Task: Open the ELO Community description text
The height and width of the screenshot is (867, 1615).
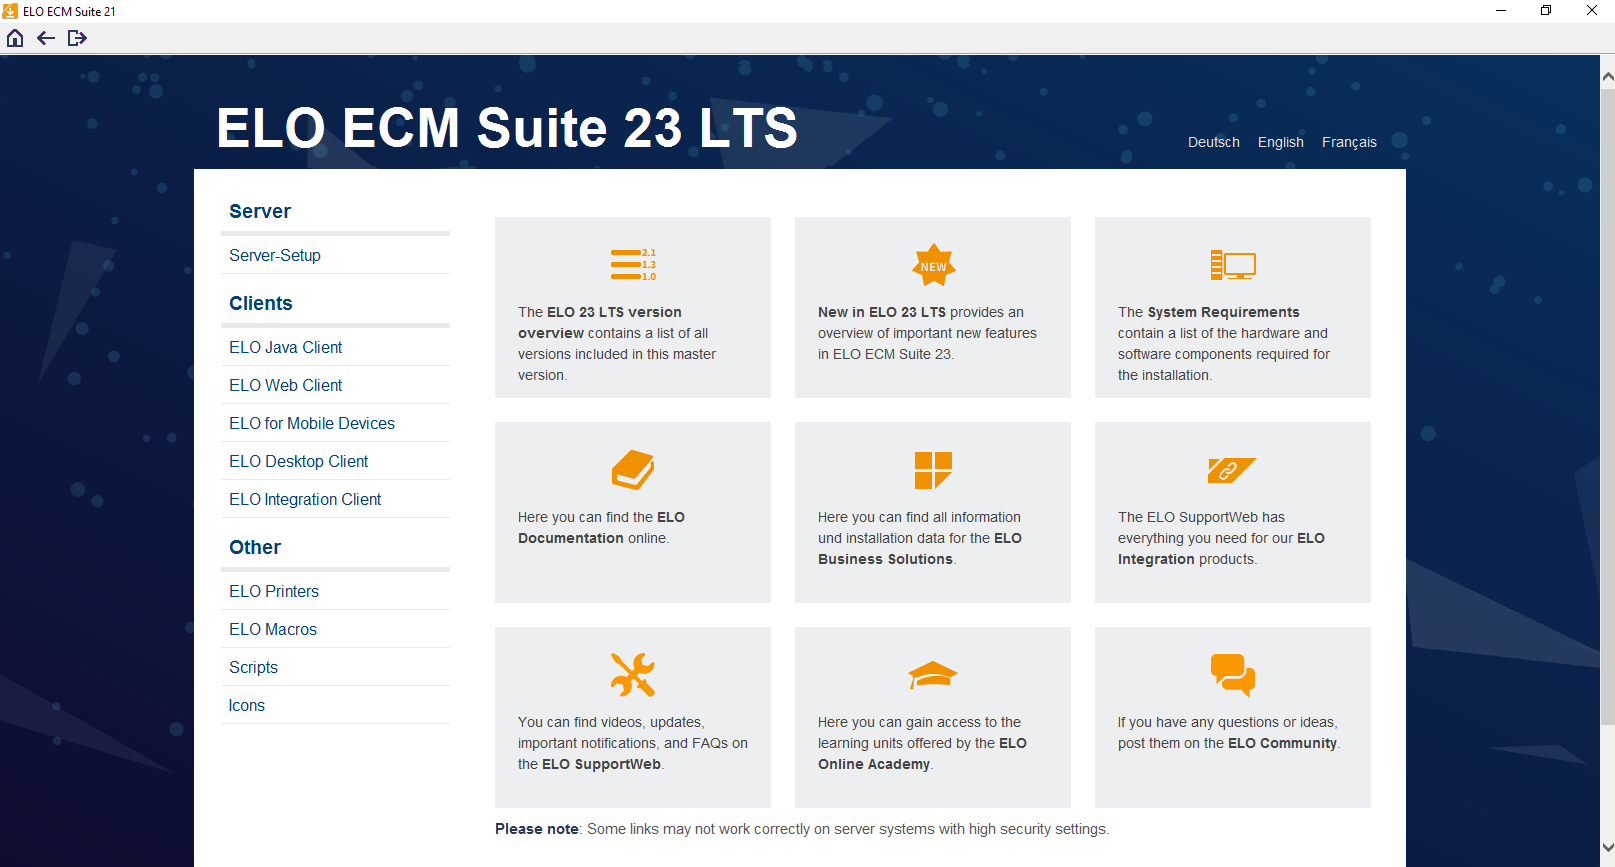Action: pos(1229,732)
